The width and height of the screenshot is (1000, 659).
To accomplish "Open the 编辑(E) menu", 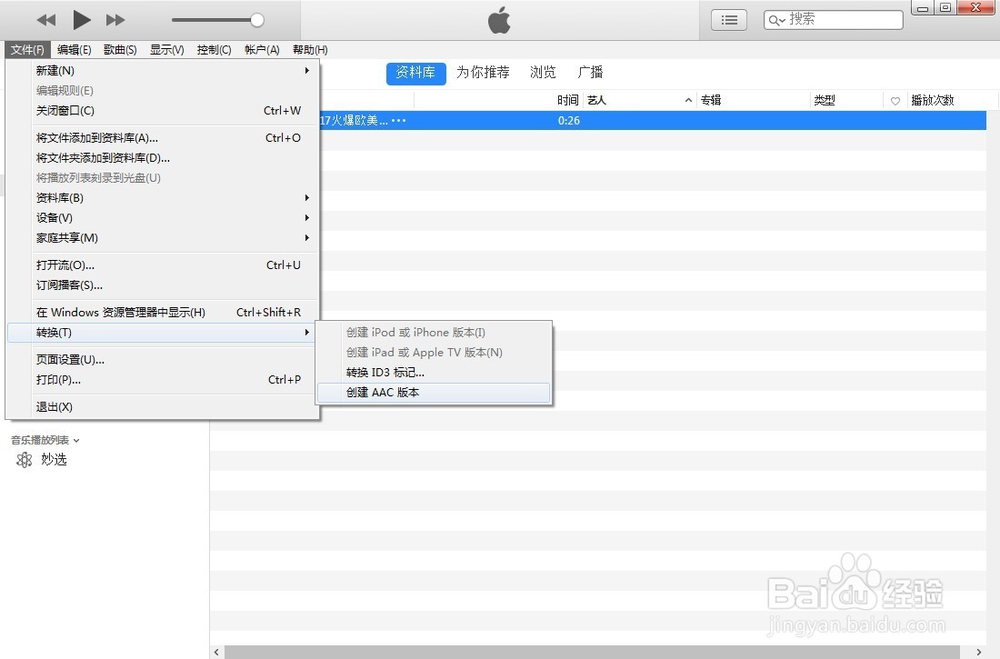I will point(74,50).
